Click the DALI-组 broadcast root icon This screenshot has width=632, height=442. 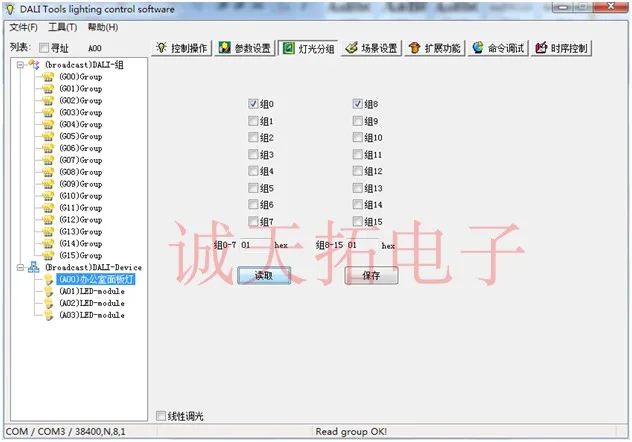[34, 64]
